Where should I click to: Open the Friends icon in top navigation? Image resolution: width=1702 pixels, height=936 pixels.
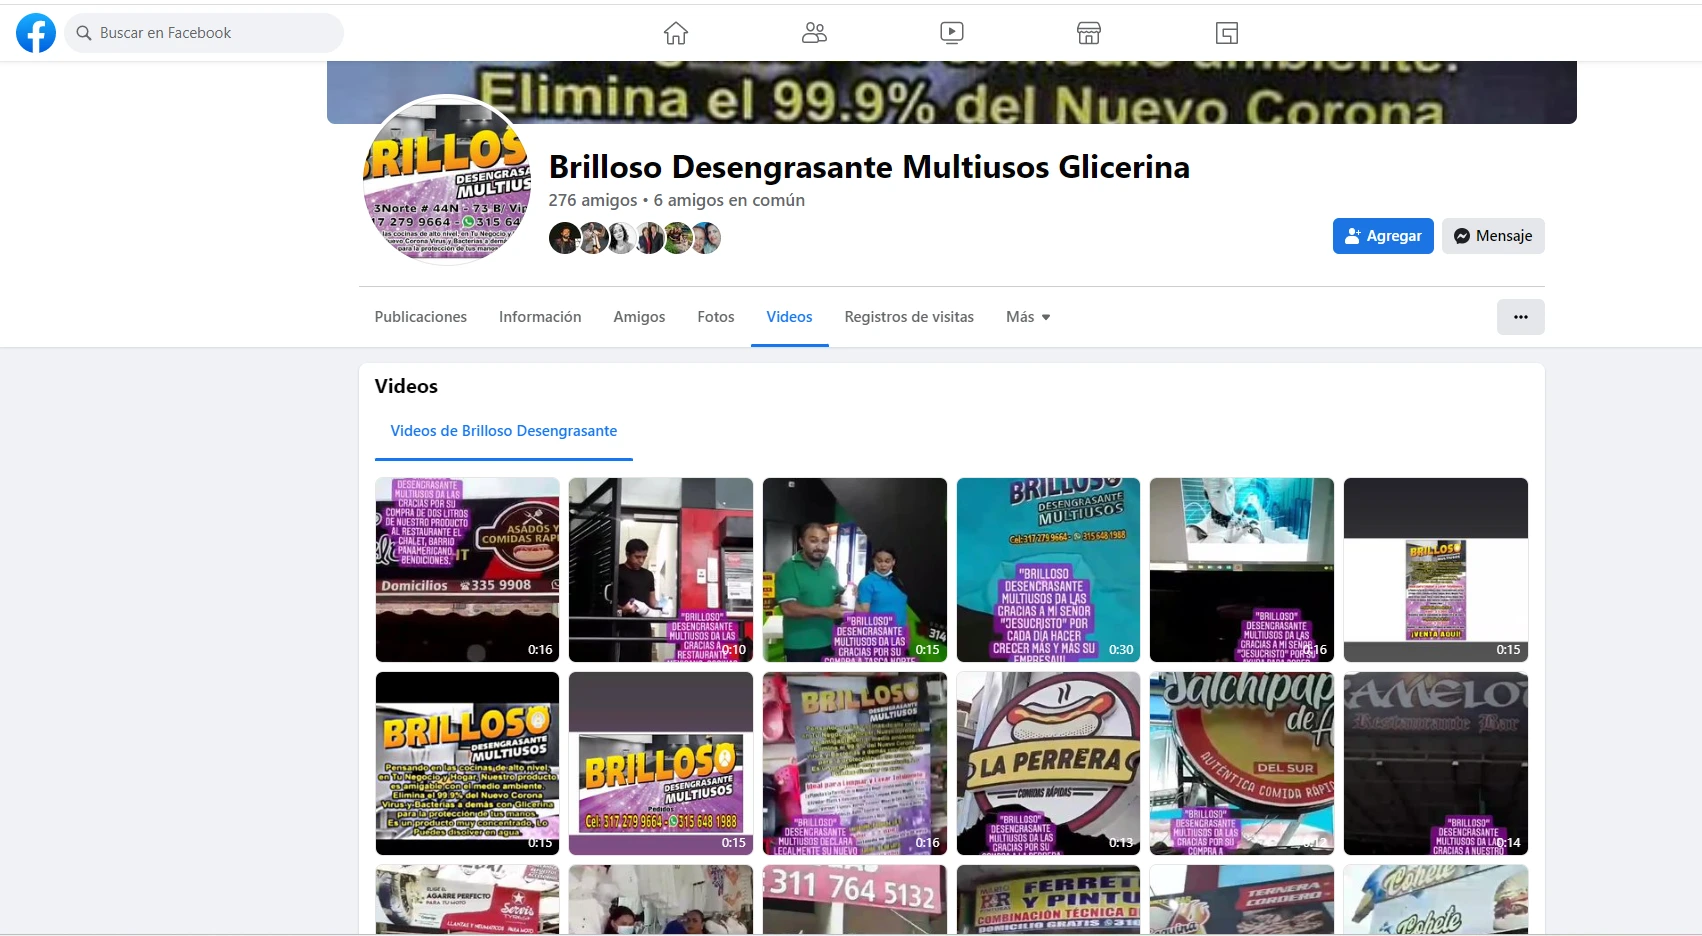click(814, 33)
